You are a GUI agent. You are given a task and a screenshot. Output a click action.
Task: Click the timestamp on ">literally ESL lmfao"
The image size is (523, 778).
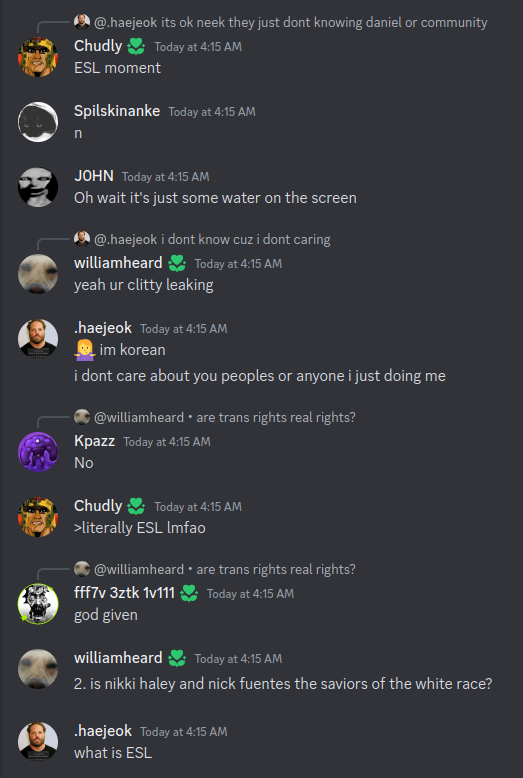(x=198, y=507)
